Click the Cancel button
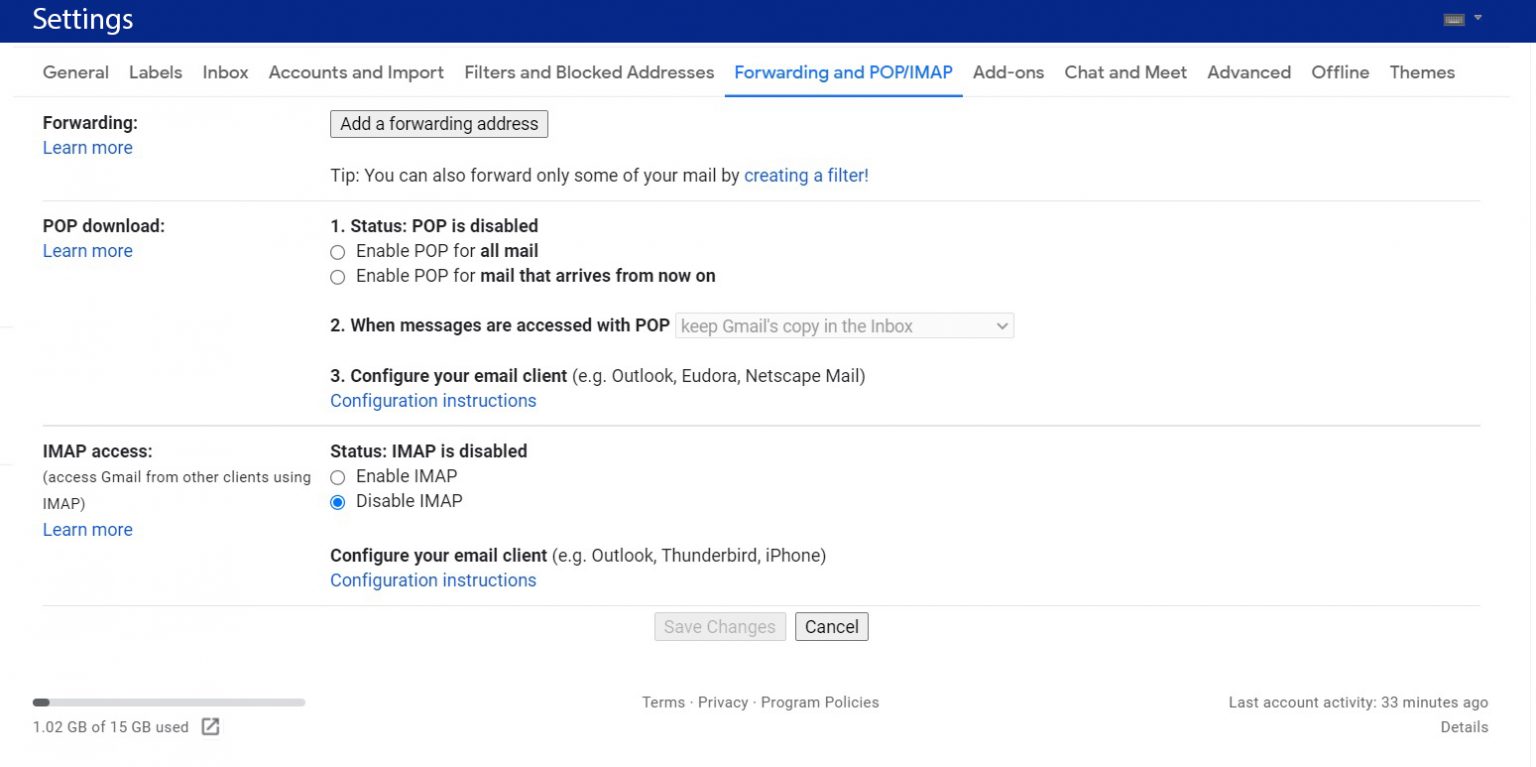 [x=831, y=626]
